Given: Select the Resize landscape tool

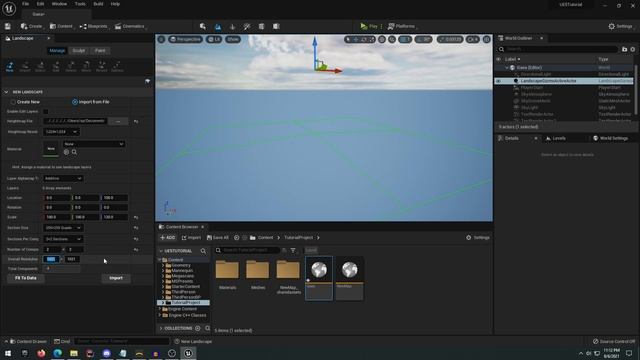Looking at the screenshot, I should 102,66.
